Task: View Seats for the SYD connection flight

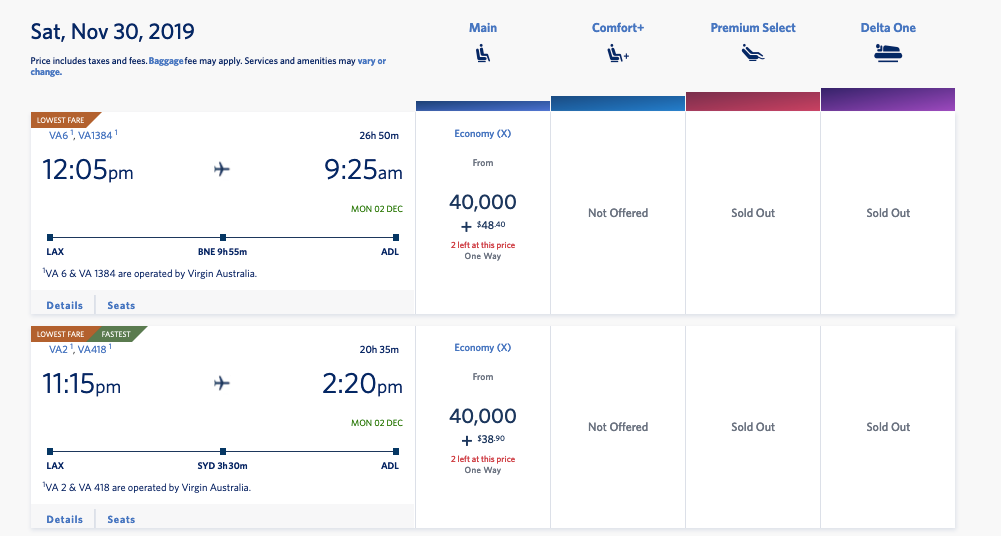Action: tap(121, 519)
